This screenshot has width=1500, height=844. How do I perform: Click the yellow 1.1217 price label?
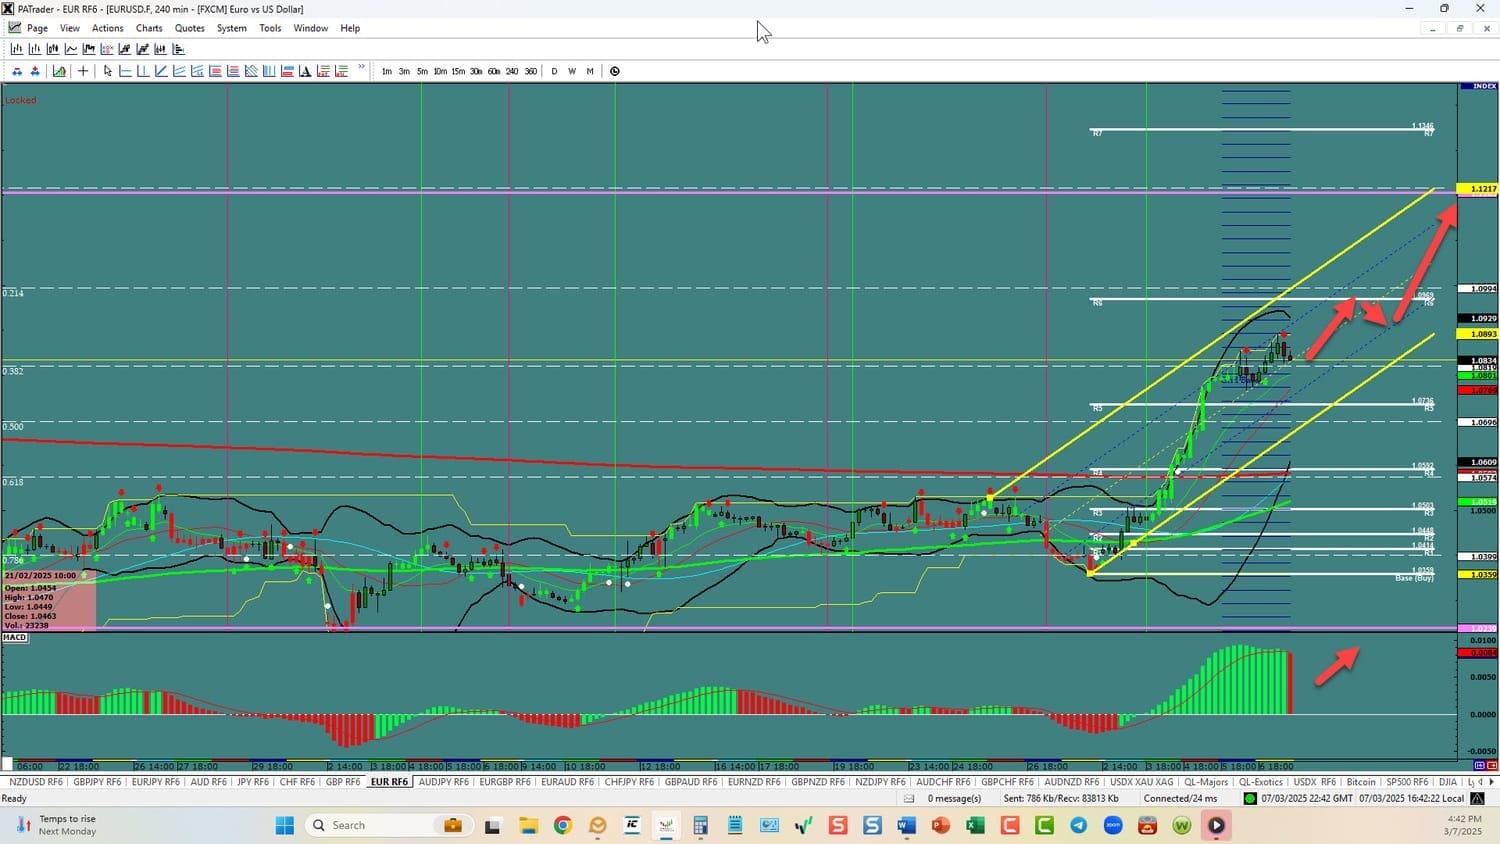(x=1478, y=189)
